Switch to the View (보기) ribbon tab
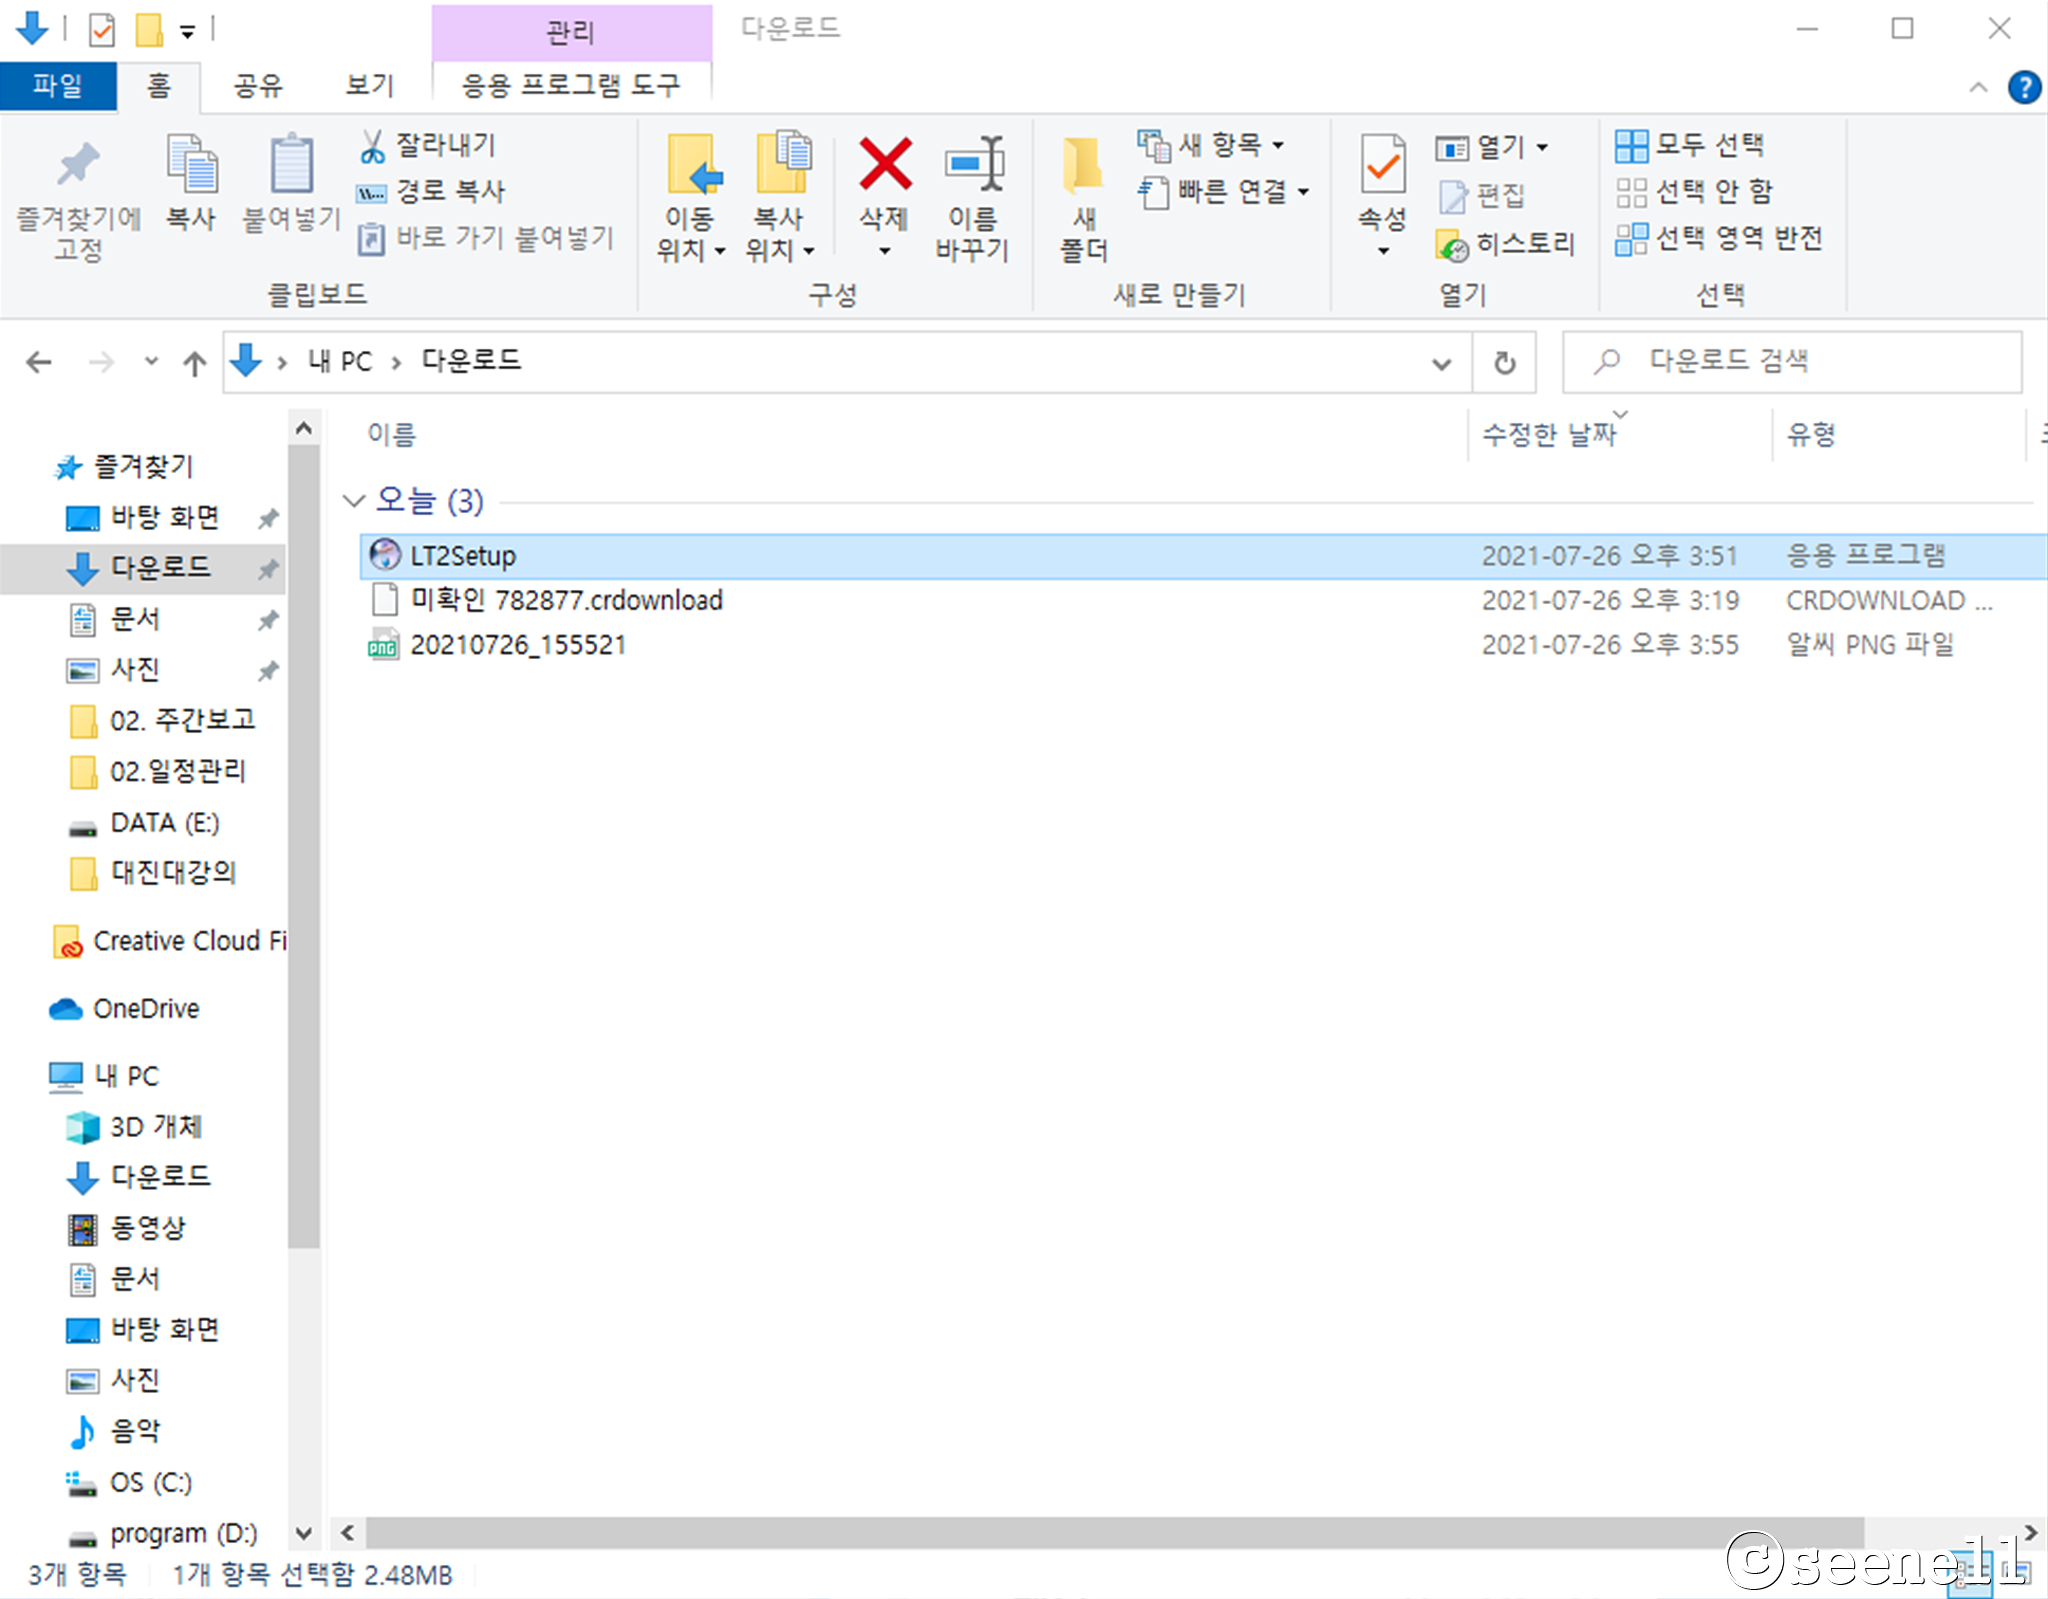Viewport: 2048px width, 1599px height. click(x=369, y=86)
